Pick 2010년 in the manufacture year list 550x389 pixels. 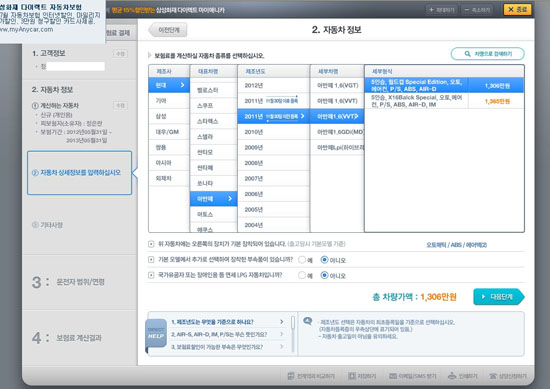274,132
